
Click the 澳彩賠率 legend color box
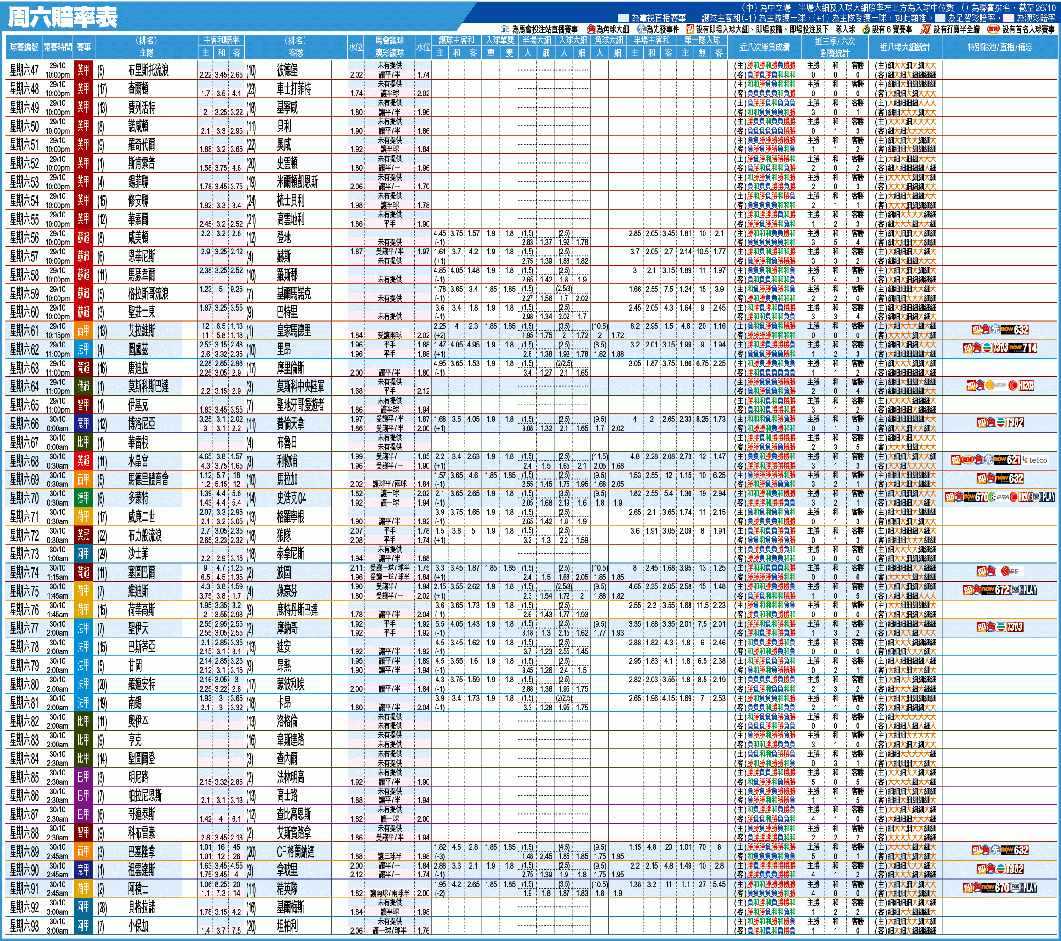[1008, 18]
